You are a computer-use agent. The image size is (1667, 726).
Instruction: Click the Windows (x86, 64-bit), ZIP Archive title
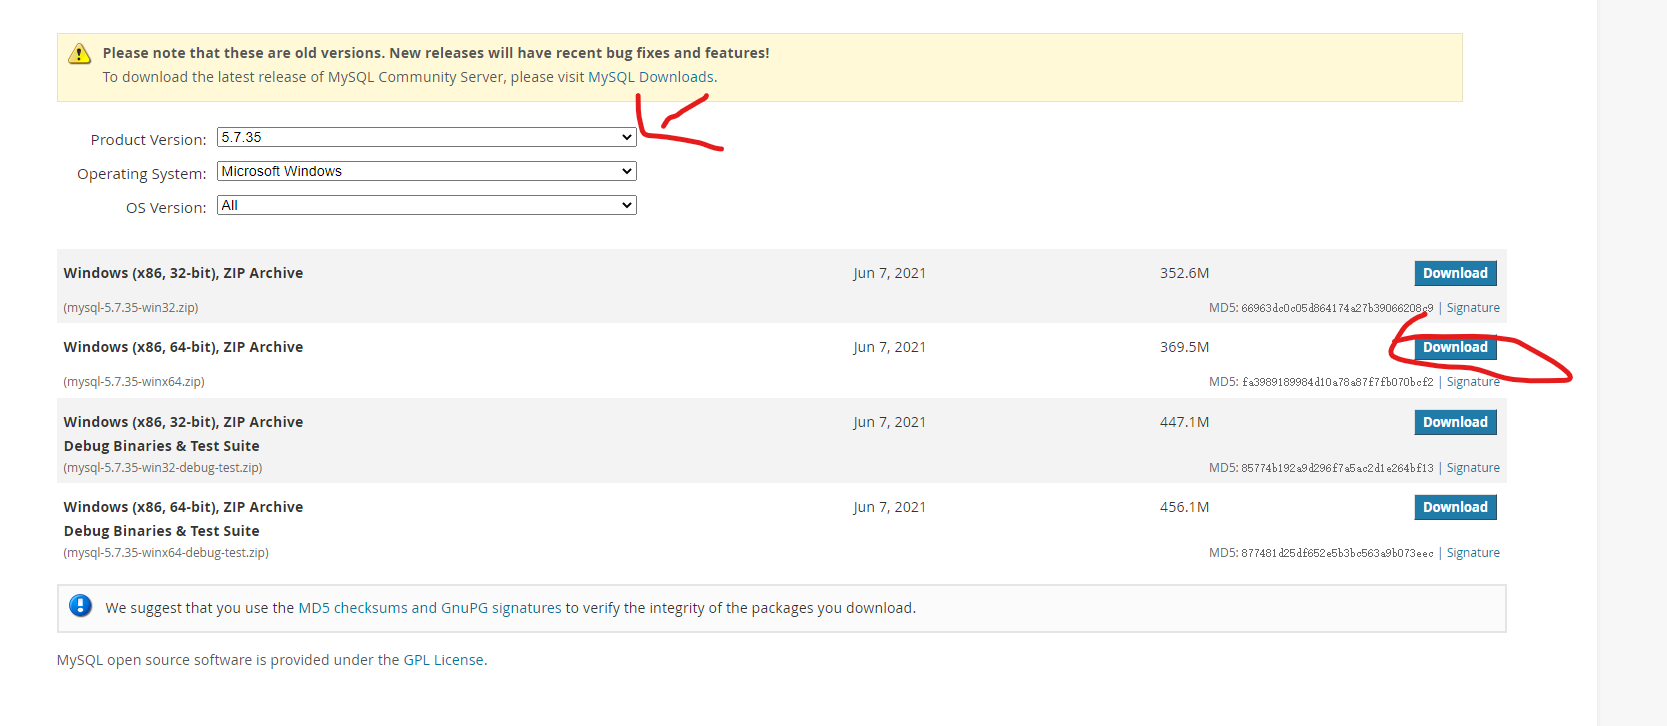[x=183, y=347]
